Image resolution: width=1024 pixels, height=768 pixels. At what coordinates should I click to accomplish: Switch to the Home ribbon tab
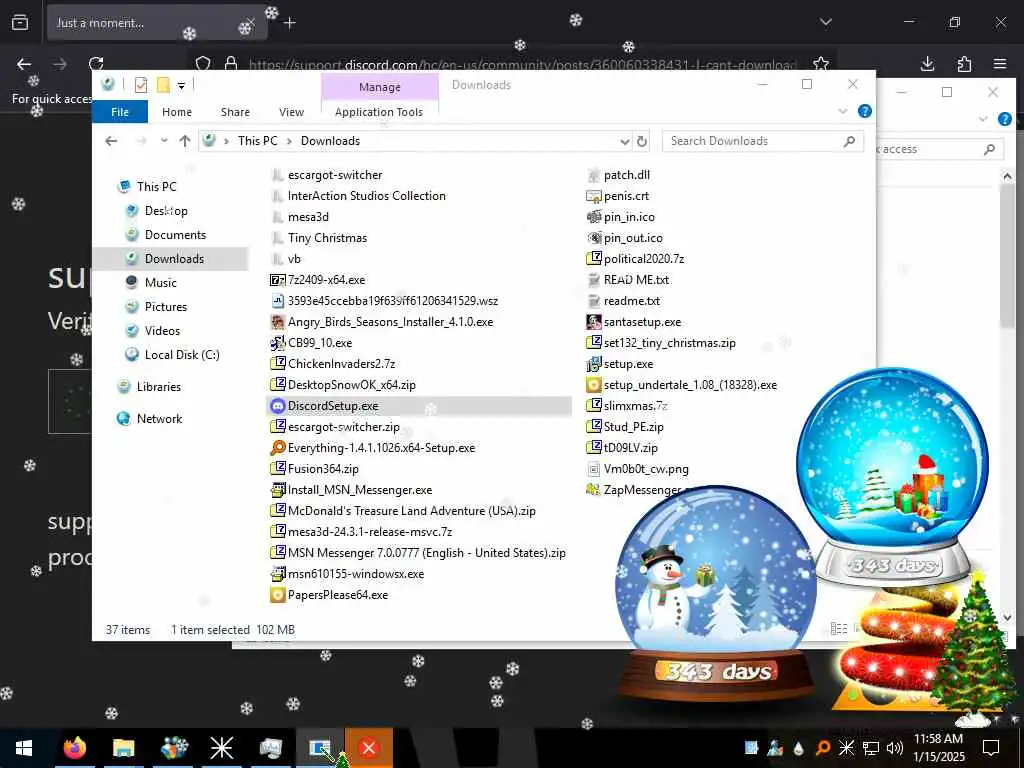(x=177, y=112)
